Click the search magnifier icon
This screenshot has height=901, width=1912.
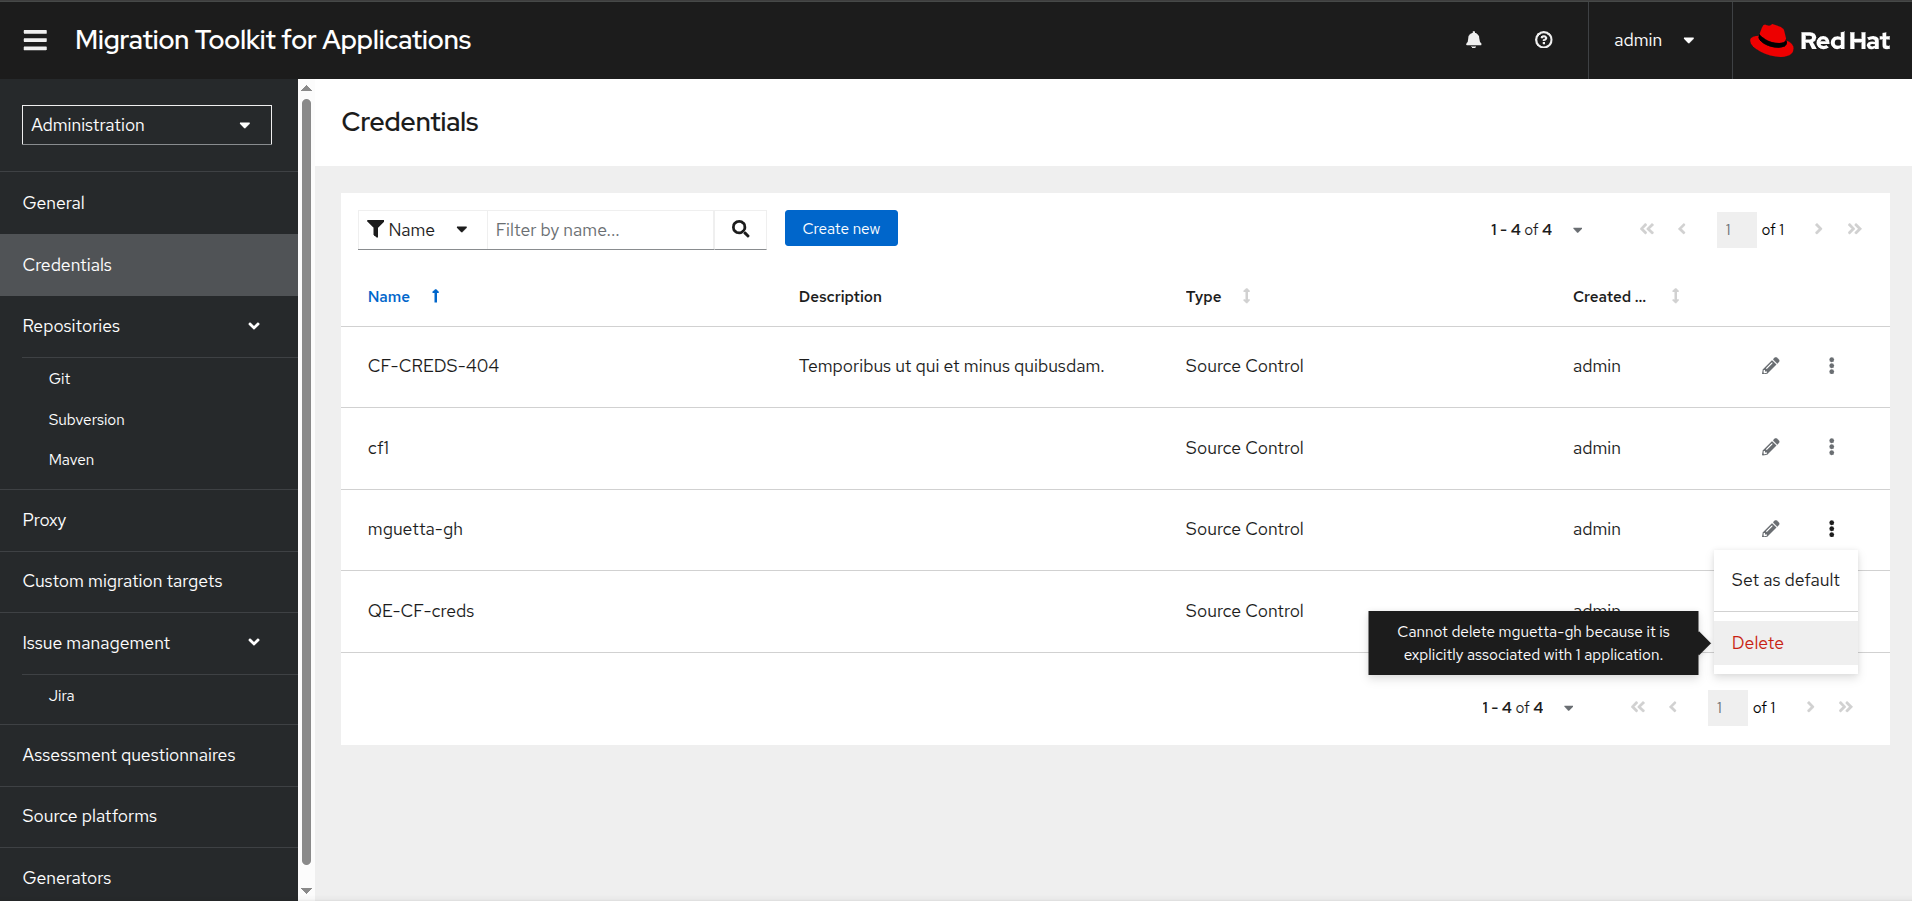pos(740,229)
